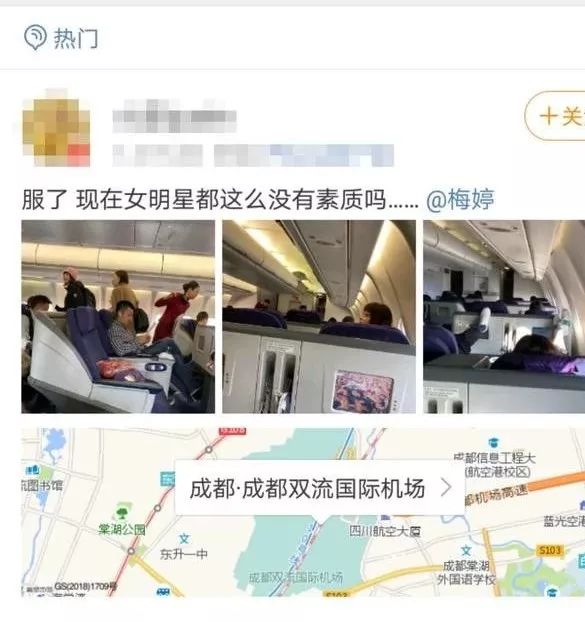Viewport: 585px width, 622px height.
Task: Tap the library icon near 图书馆
Action: (33, 470)
